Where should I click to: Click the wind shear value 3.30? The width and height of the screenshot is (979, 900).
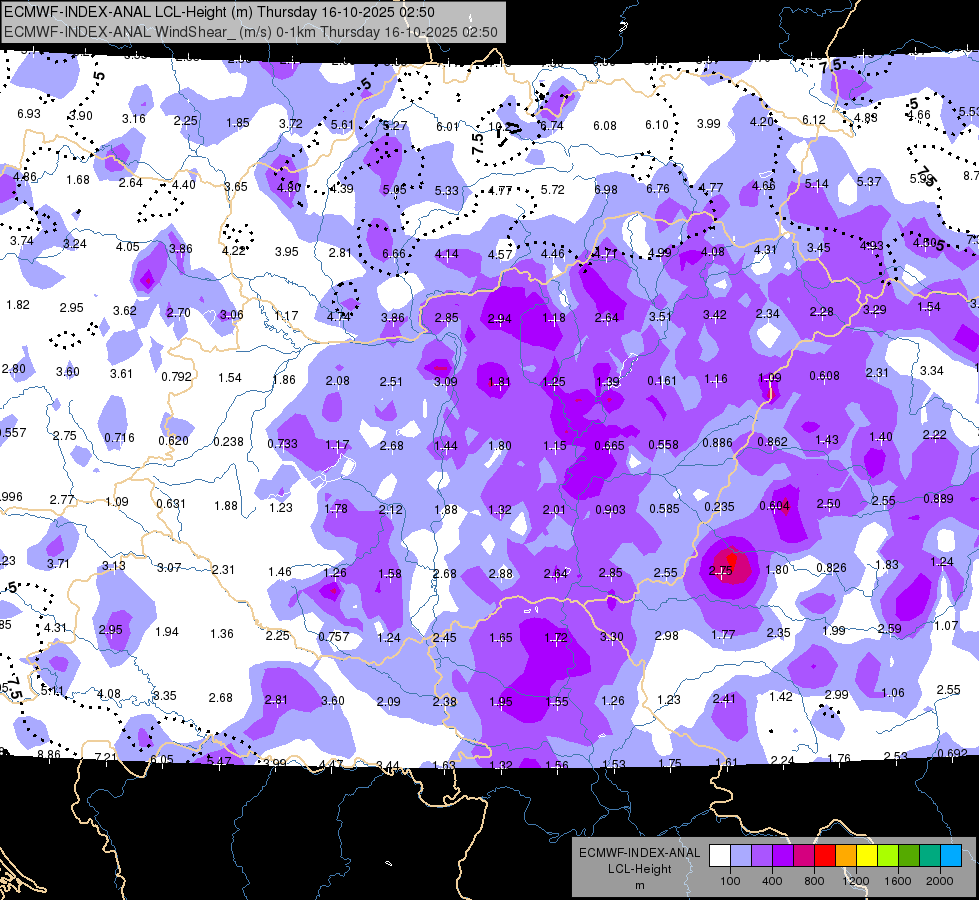(x=611, y=636)
